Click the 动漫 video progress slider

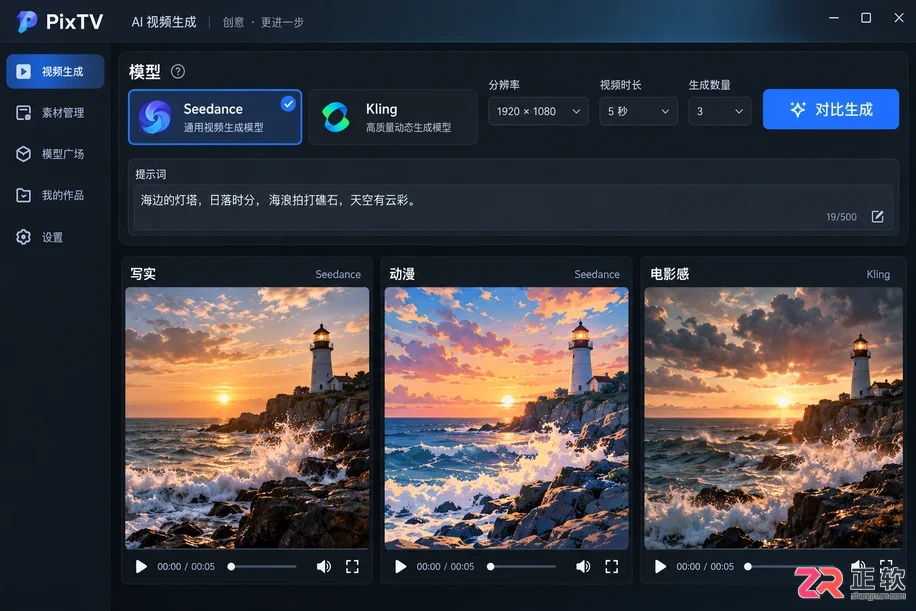tap(522, 567)
